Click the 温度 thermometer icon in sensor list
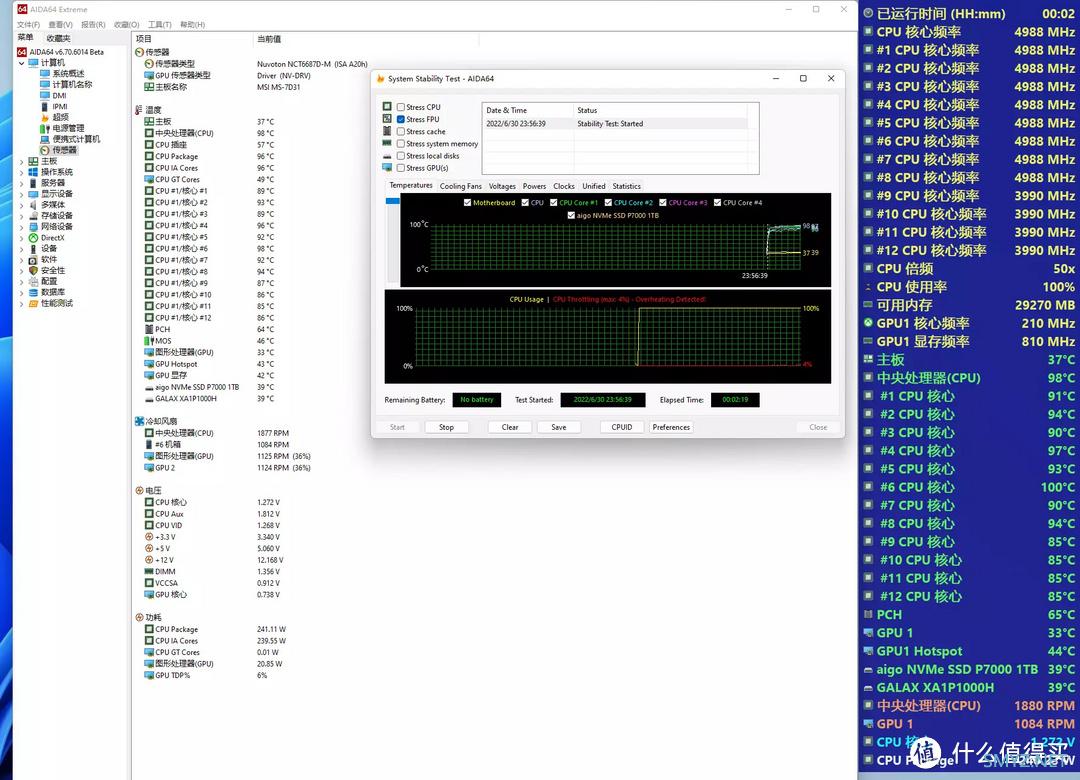Screen dimensions: 1080x780 139,110
